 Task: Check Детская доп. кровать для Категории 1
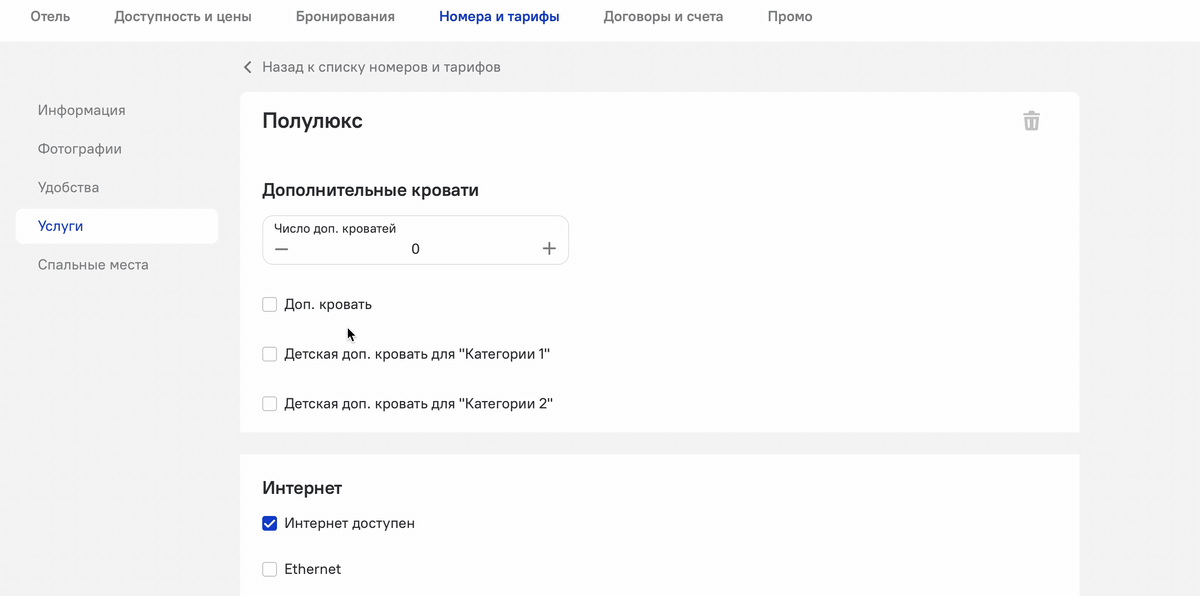point(269,354)
